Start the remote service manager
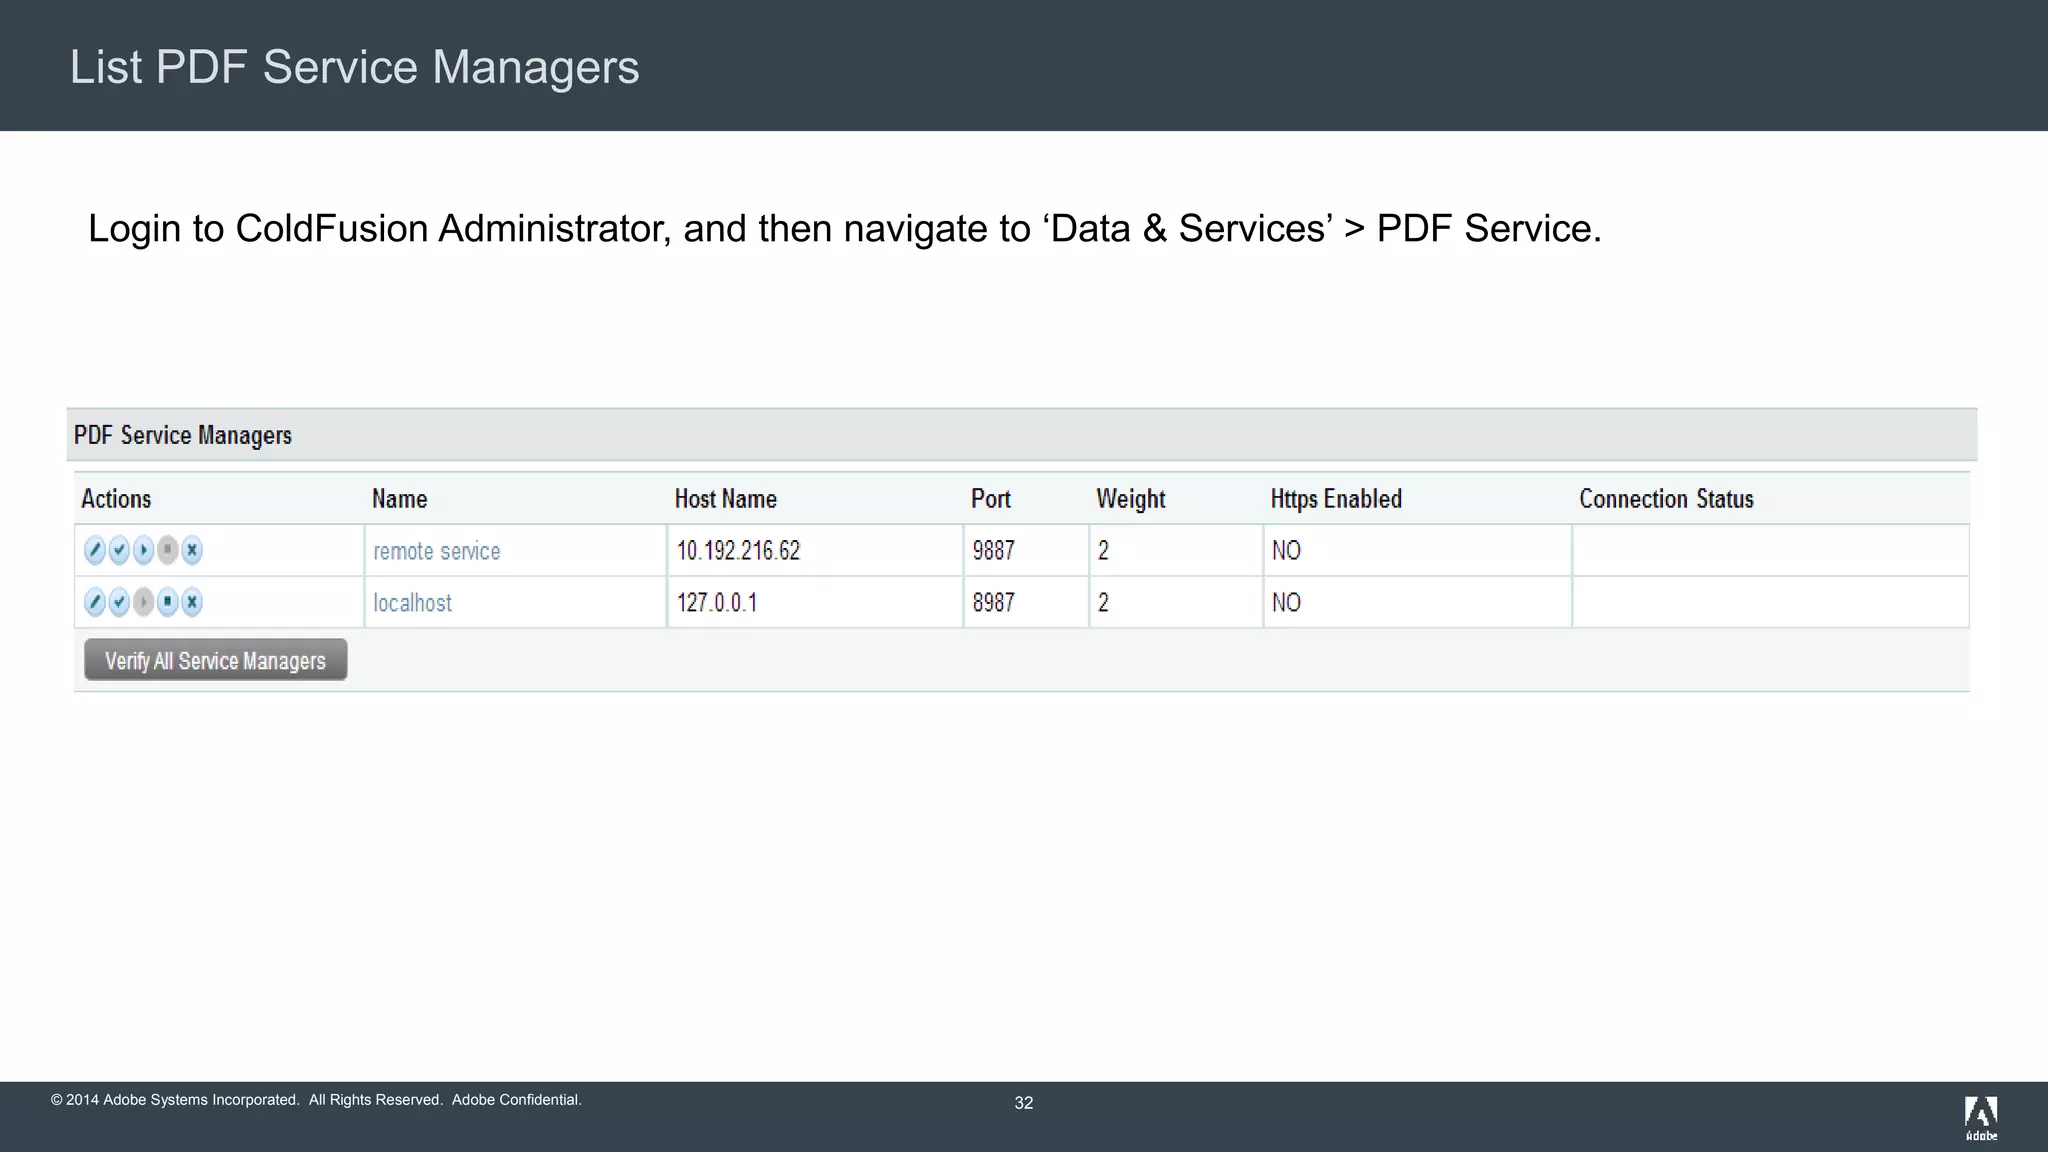This screenshot has height=1152, width=2048. pyautogui.click(x=144, y=550)
